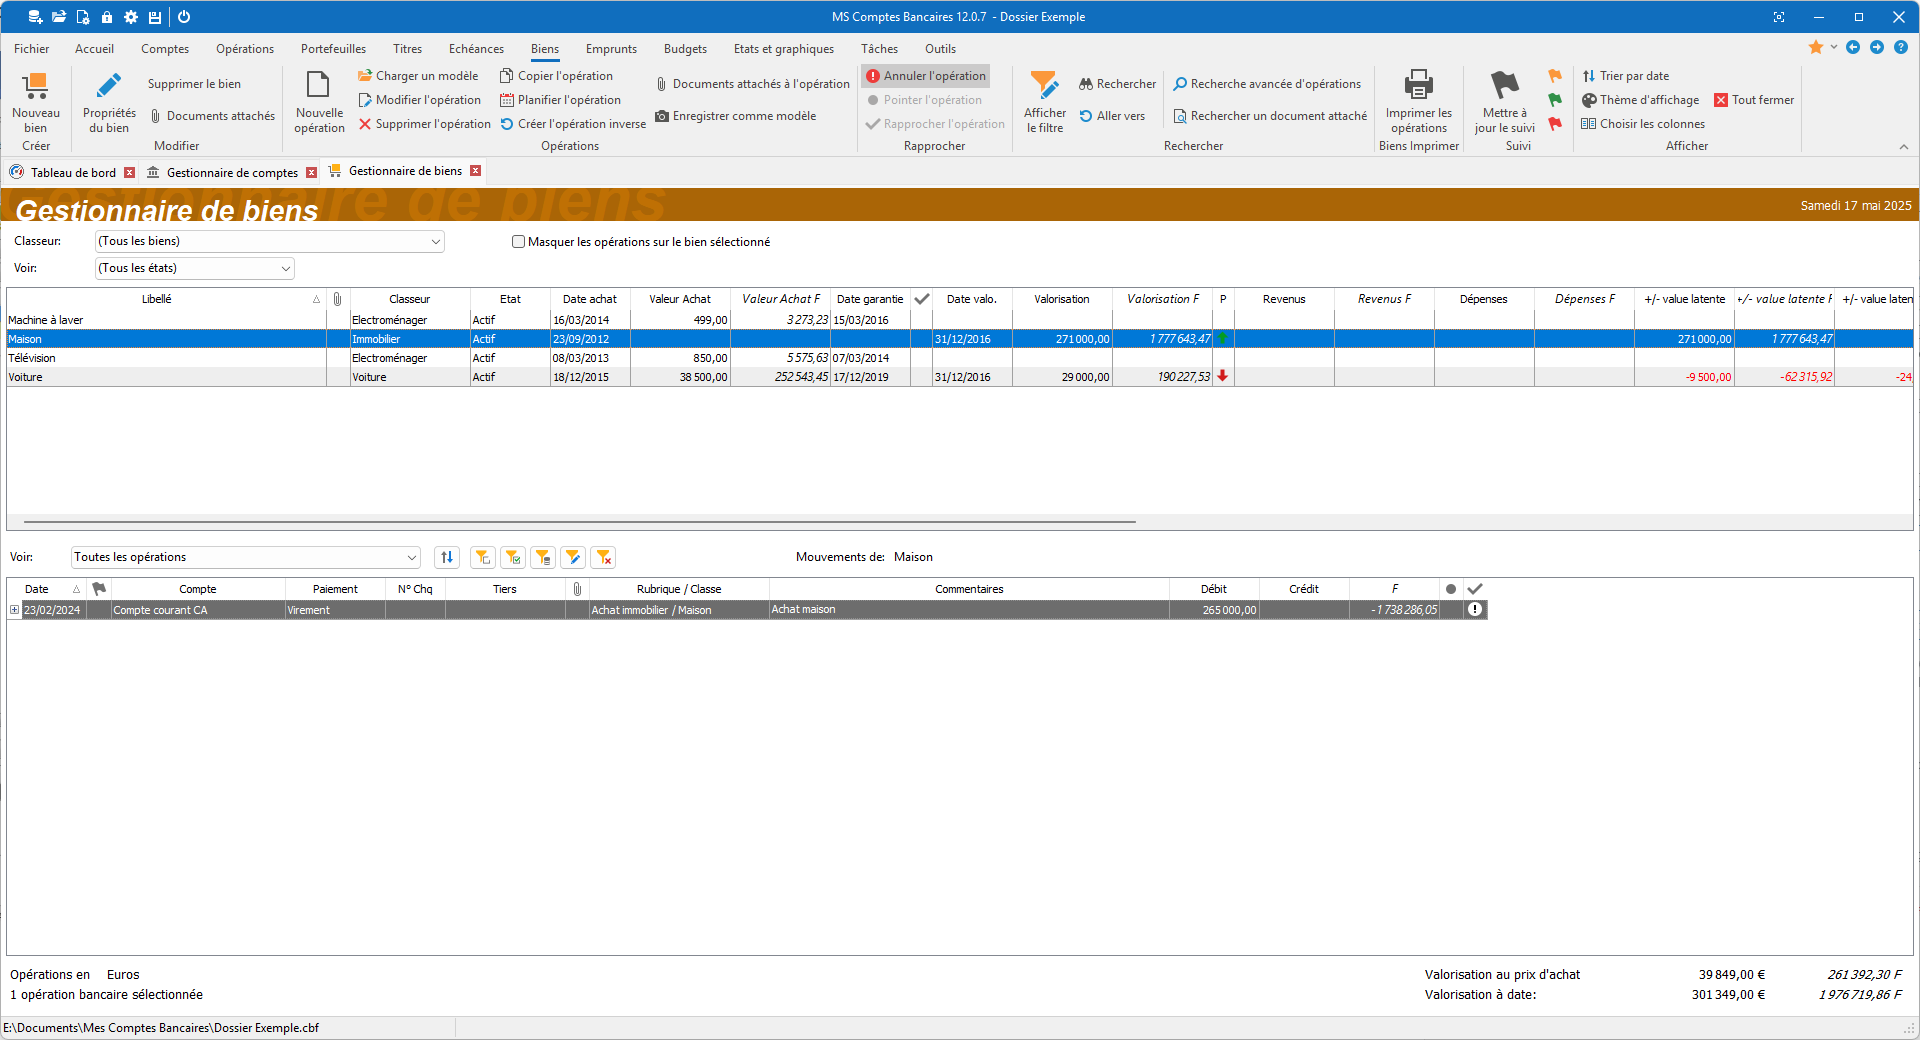Image resolution: width=1920 pixels, height=1040 pixels.
Task: Click Imprimer les opérations printer icon
Action: (x=1418, y=87)
